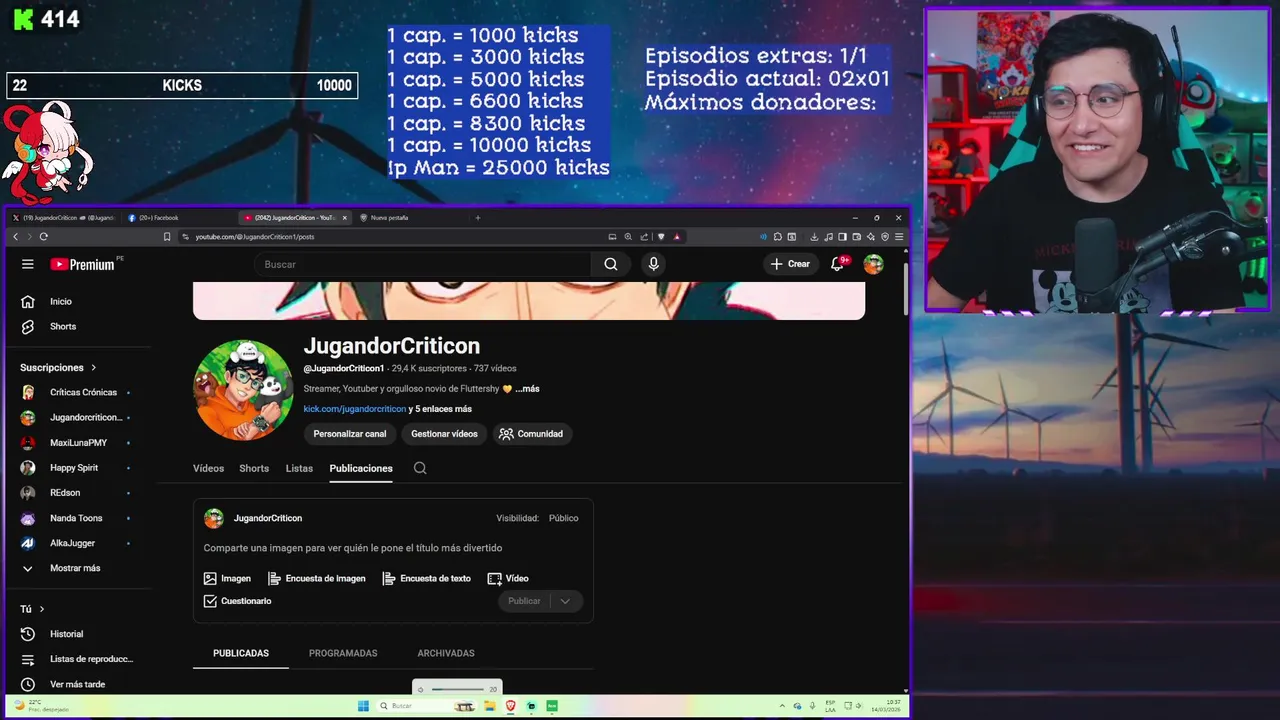
Task: Open Ver más tarde in the sidebar
Action: click(76, 684)
